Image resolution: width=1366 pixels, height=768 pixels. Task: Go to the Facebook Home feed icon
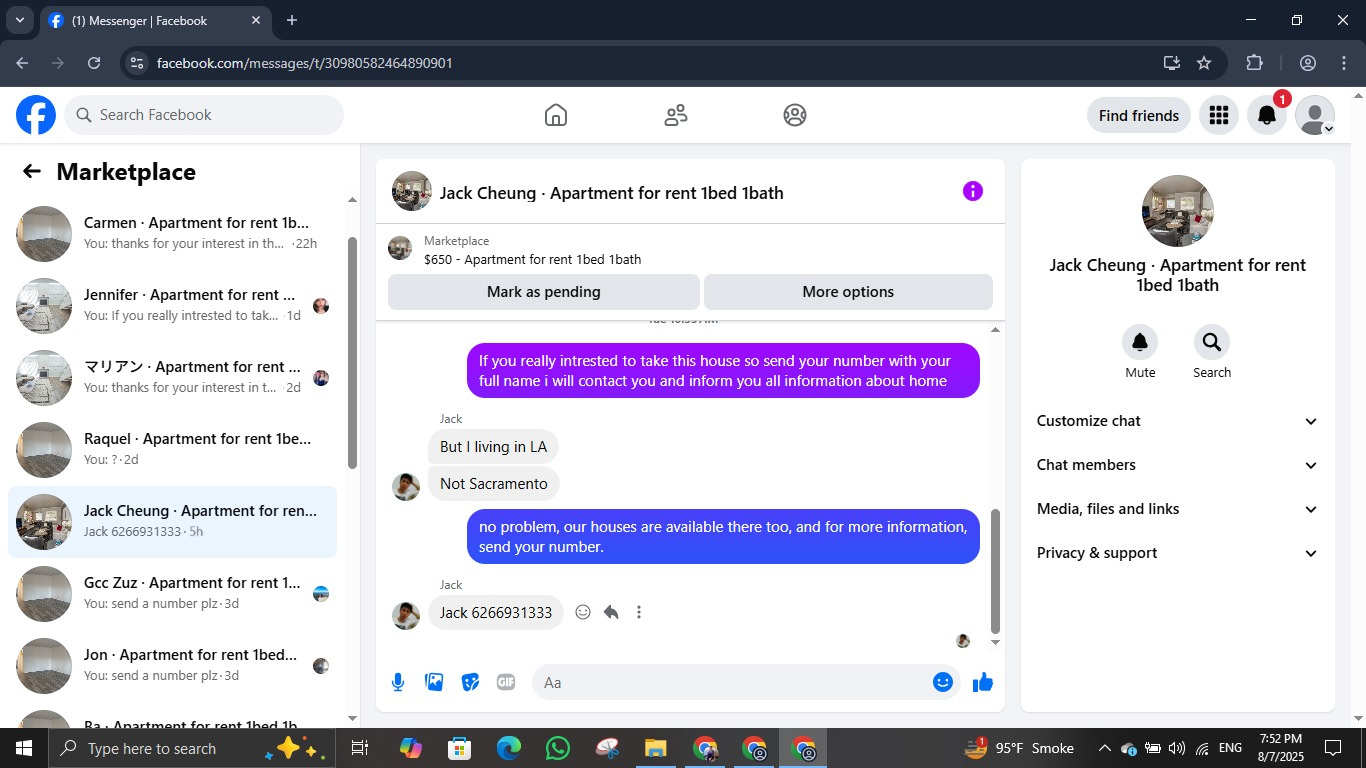556,115
